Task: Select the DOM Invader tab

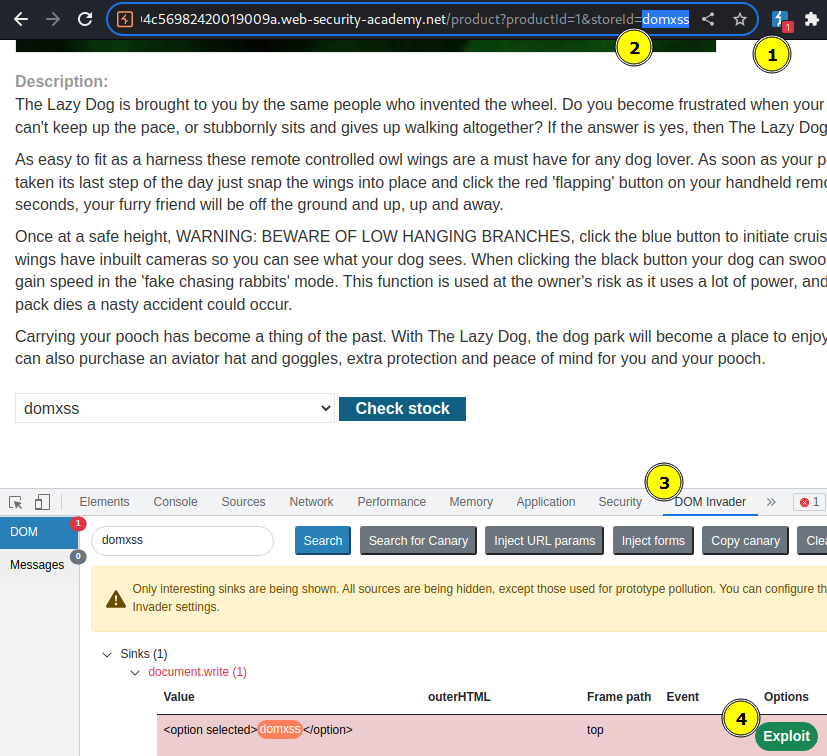Action: [x=710, y=502]
